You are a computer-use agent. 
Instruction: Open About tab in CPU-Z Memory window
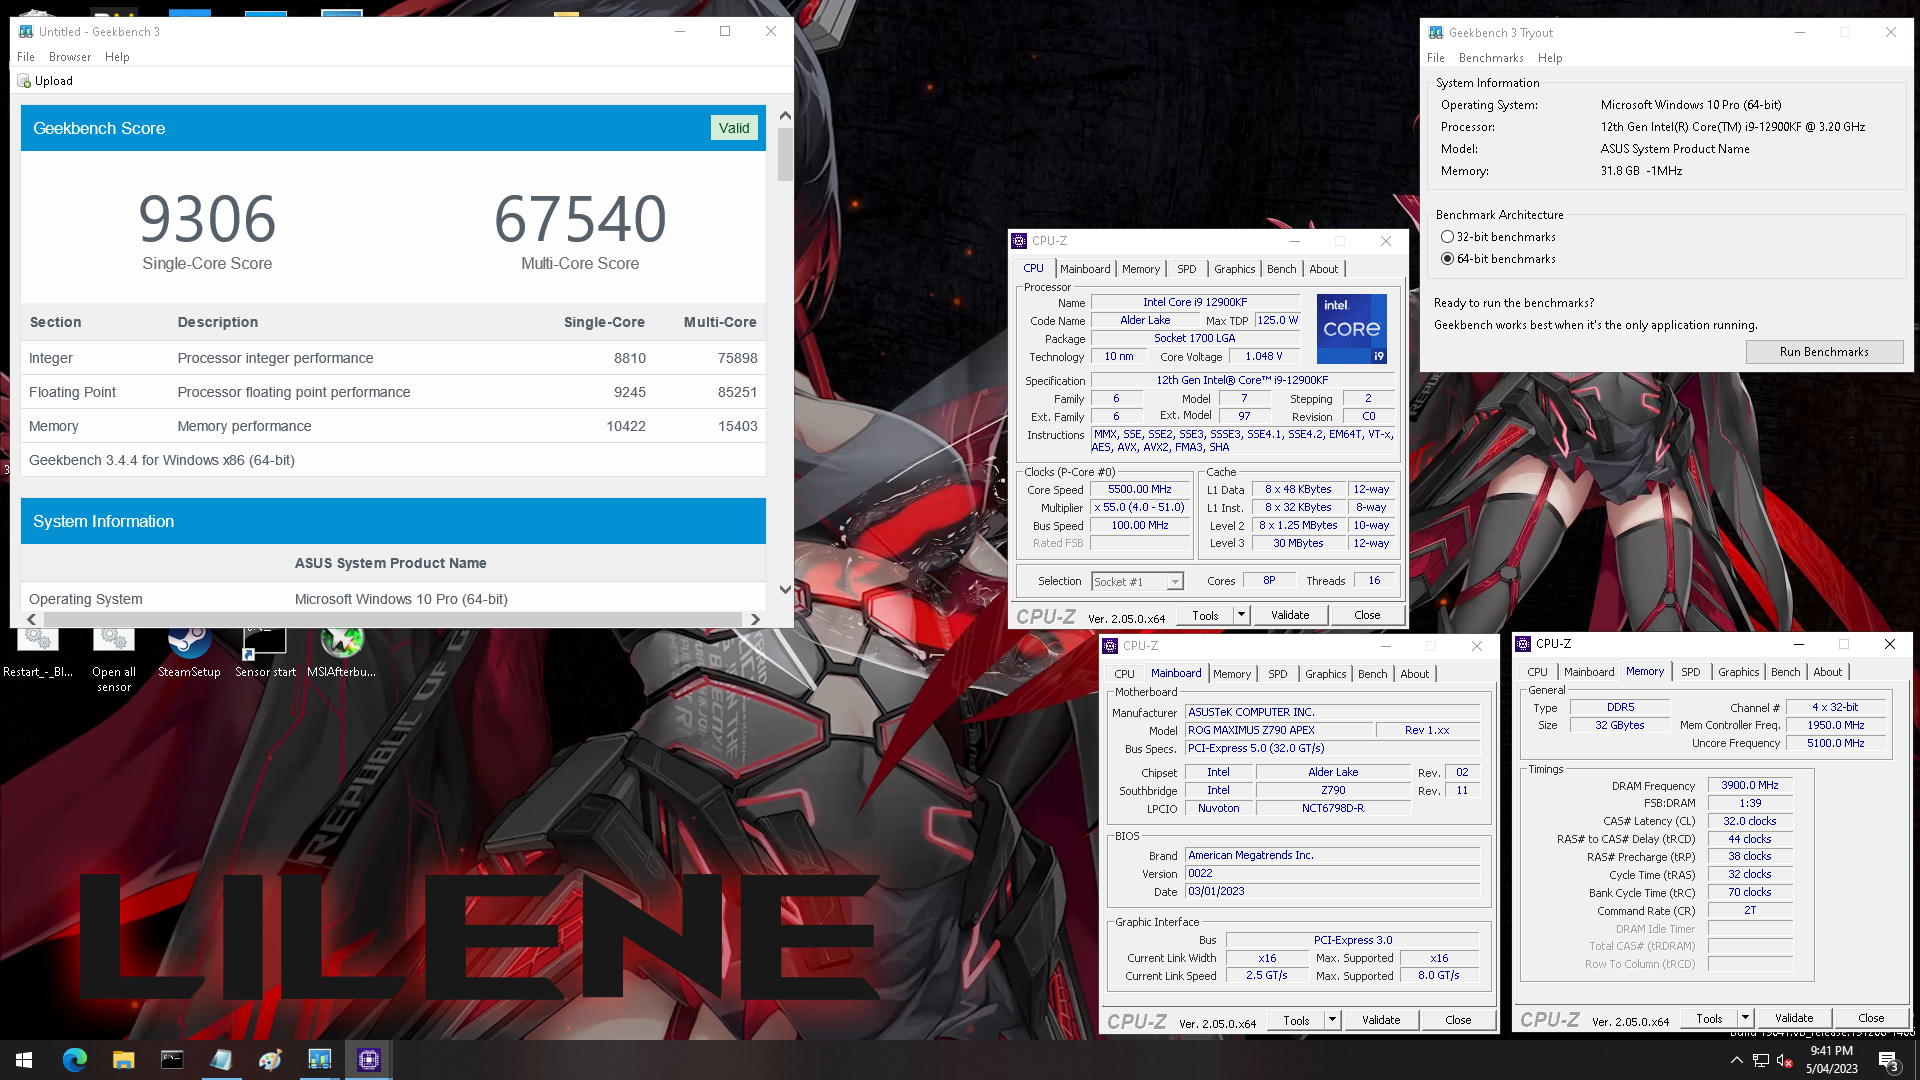point(1827,672)
